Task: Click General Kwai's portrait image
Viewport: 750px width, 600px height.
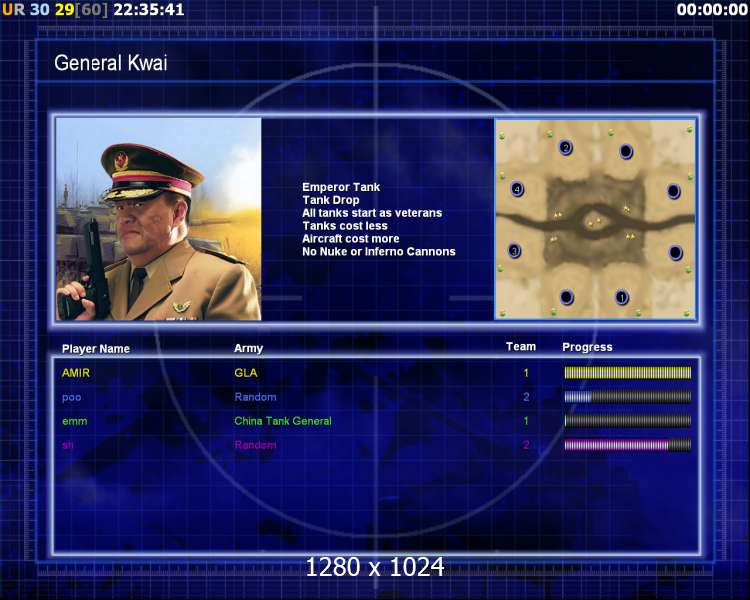Action: pyautogui.click(x=158, y=219)
